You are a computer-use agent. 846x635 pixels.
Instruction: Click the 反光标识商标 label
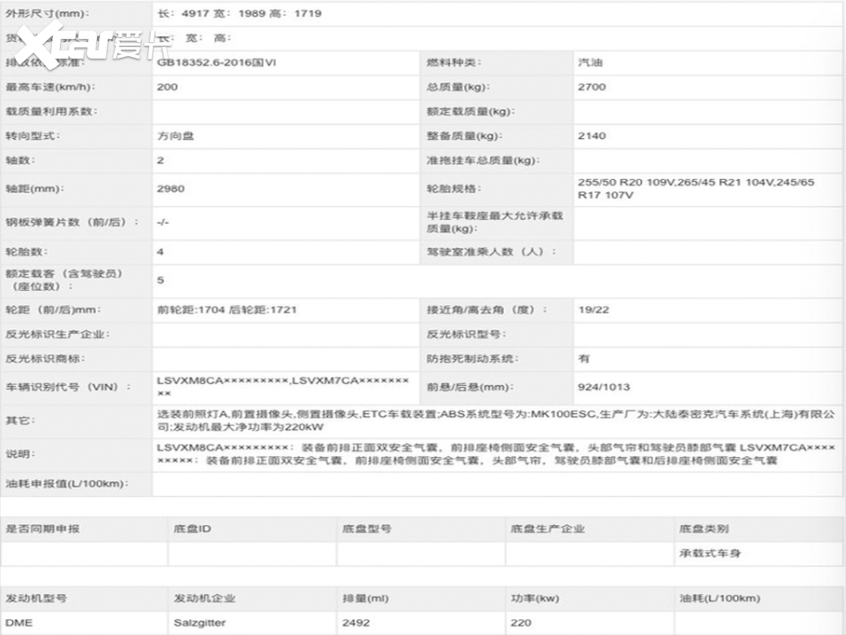[x=45, y=359]
